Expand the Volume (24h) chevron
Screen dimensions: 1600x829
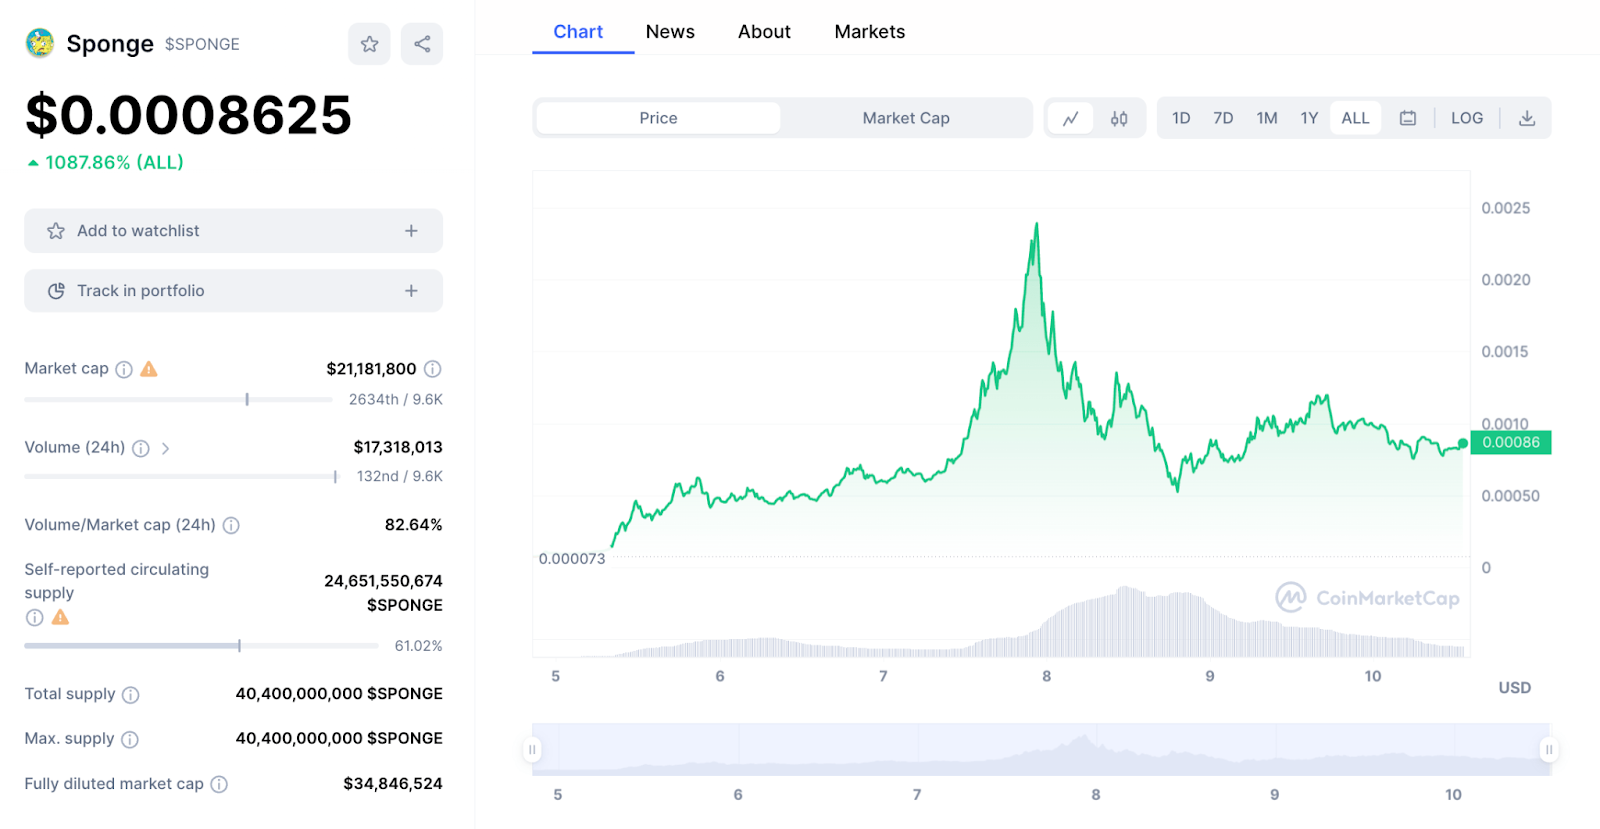click(x=166, y=448)
